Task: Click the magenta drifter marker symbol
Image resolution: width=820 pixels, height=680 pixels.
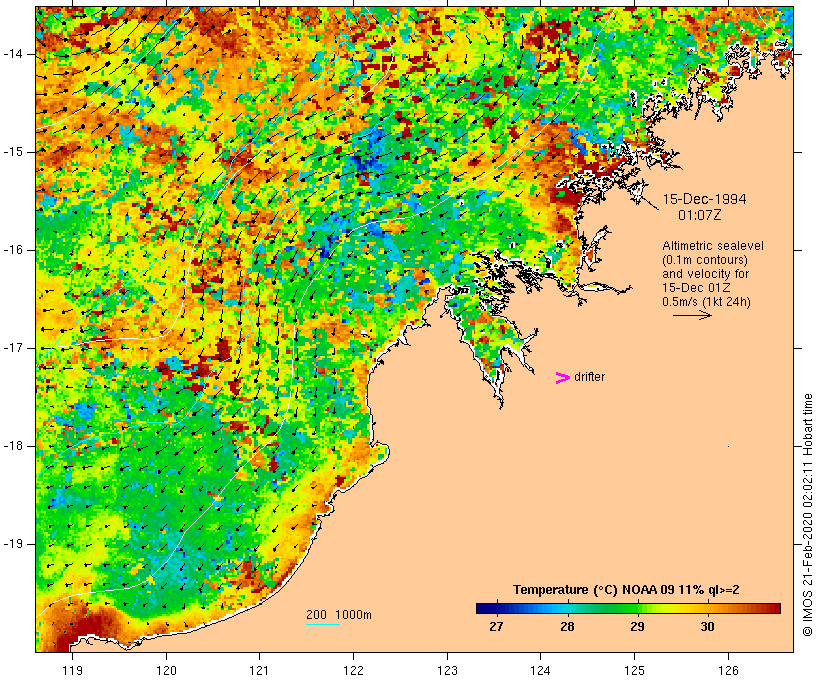Action: click(x=562, y=378)
